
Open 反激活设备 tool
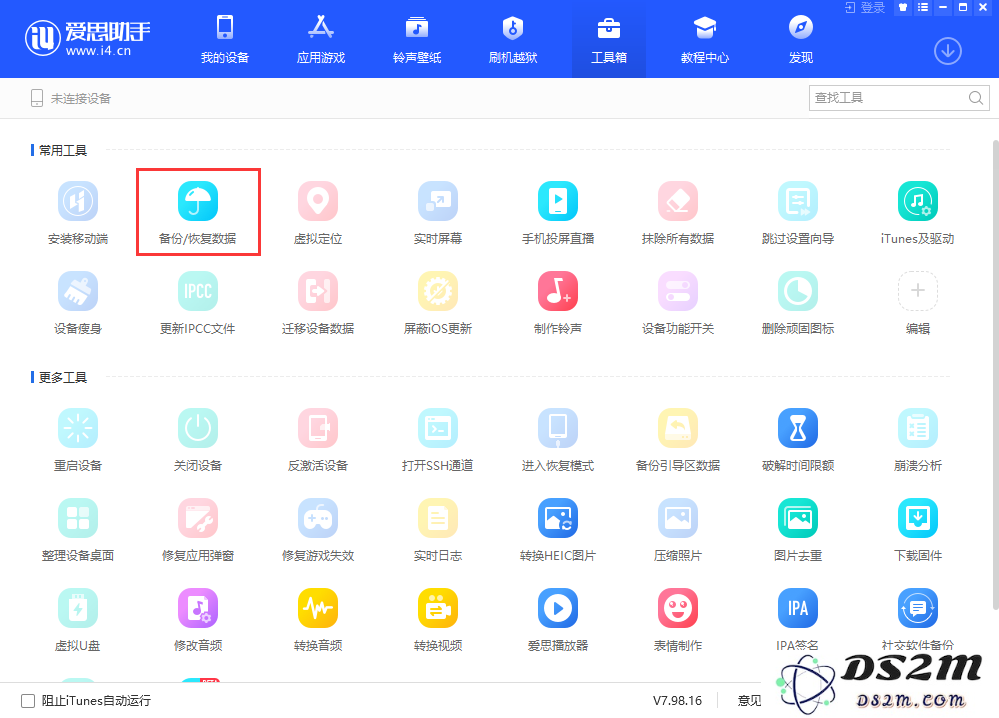[x=318, y=440]
